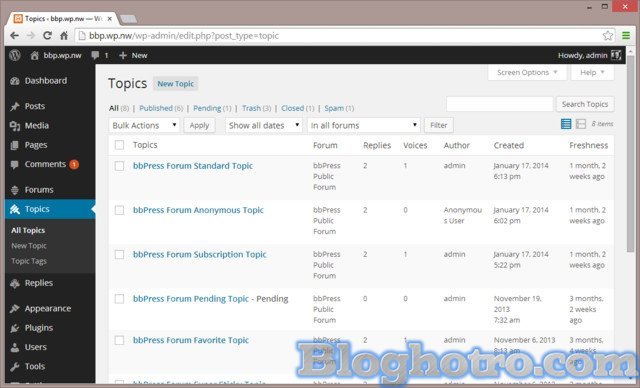The height and width of the screenshot is (388, 640).
Task: Open the bbp.wp.nw site home link
Action: pyautogui.click(x=56, y=55)
